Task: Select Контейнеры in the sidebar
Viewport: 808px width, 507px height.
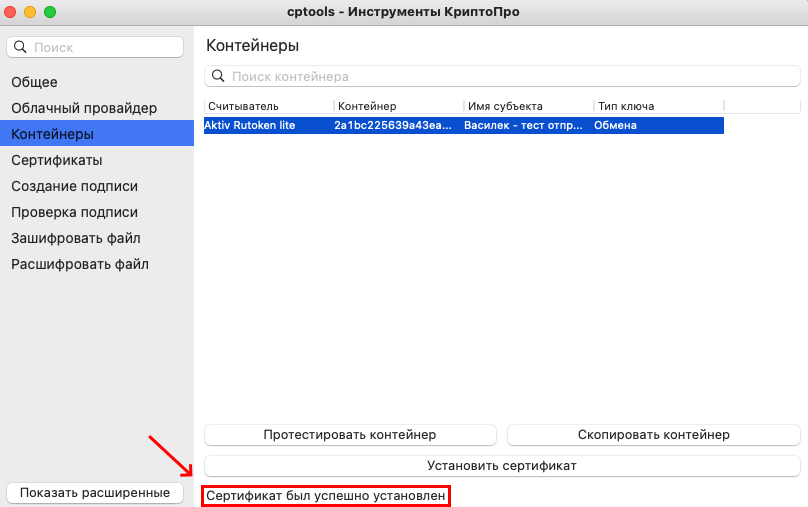Action: (x=97, y=134)
